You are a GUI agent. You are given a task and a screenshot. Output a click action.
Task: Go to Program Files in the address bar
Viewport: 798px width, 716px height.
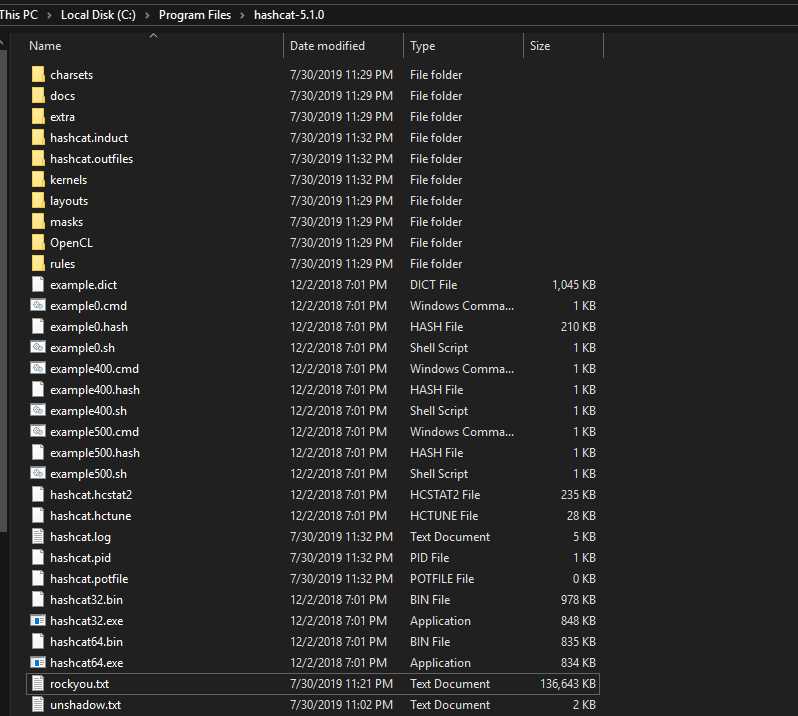[x=195, y=15]
